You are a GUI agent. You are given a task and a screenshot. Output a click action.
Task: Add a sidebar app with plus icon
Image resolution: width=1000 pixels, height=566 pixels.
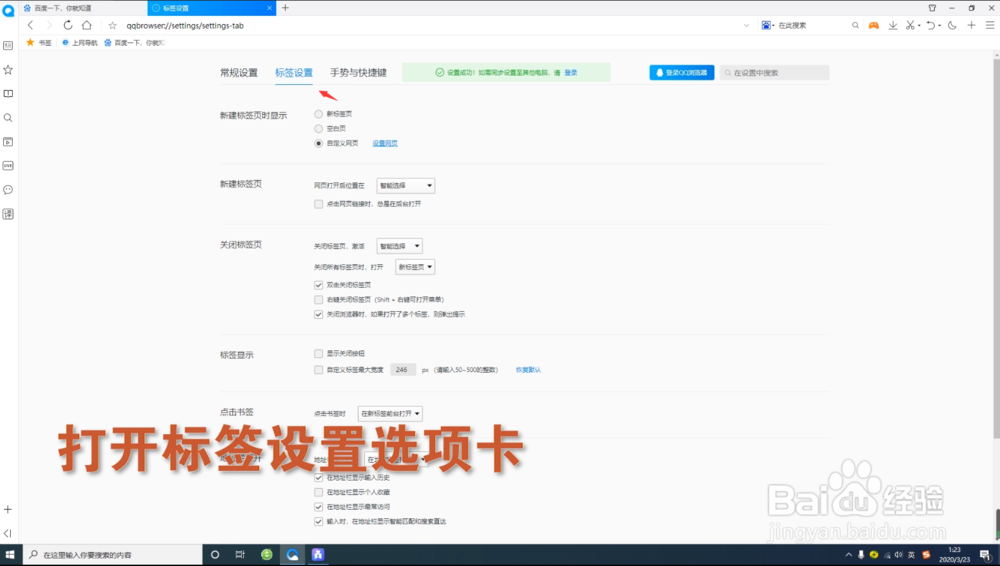click(x=8, y=509)
